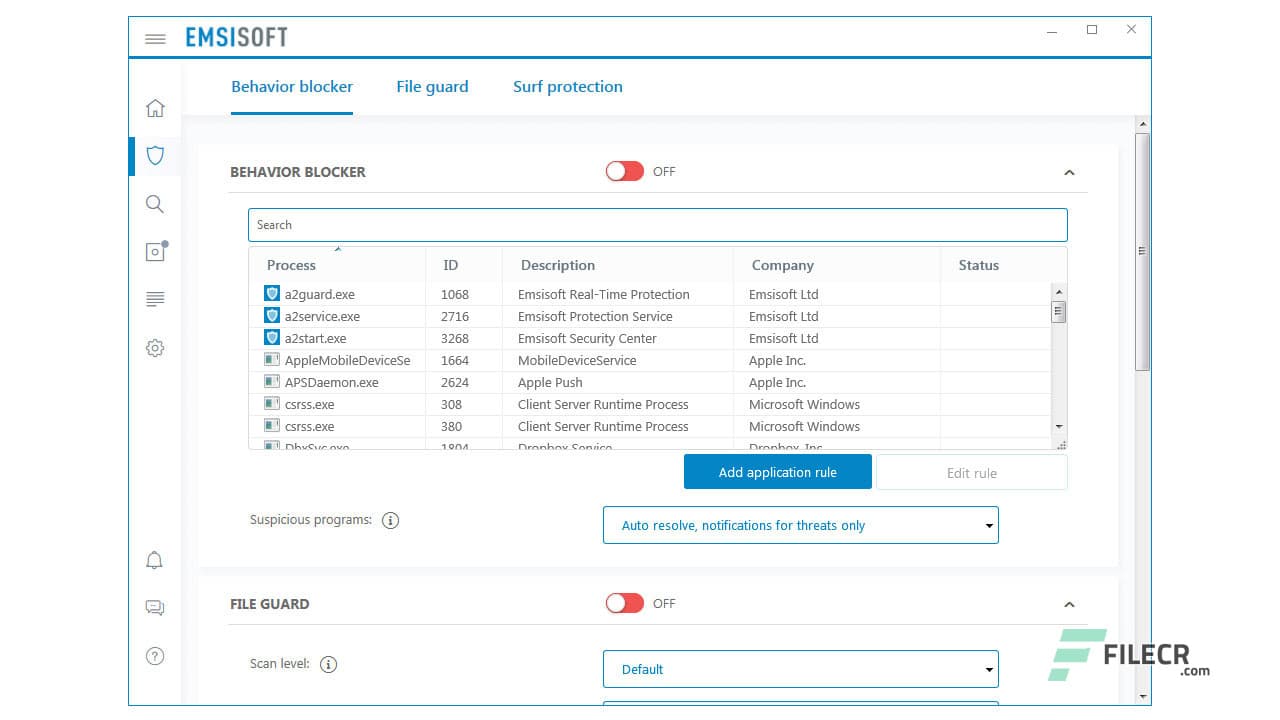Image resolution: width=1280 pixels, height=720 pixels.
Task: Collapse the Behavior Blocker section chevron
Action: tap(1069, 172)
